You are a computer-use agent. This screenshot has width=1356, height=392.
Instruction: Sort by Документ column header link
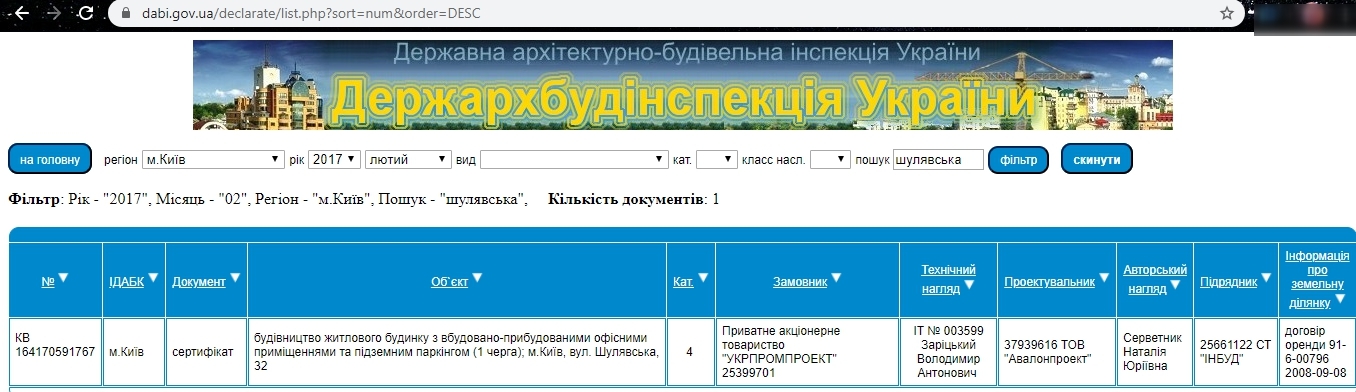pyautogui.click(x=199, y=282)
